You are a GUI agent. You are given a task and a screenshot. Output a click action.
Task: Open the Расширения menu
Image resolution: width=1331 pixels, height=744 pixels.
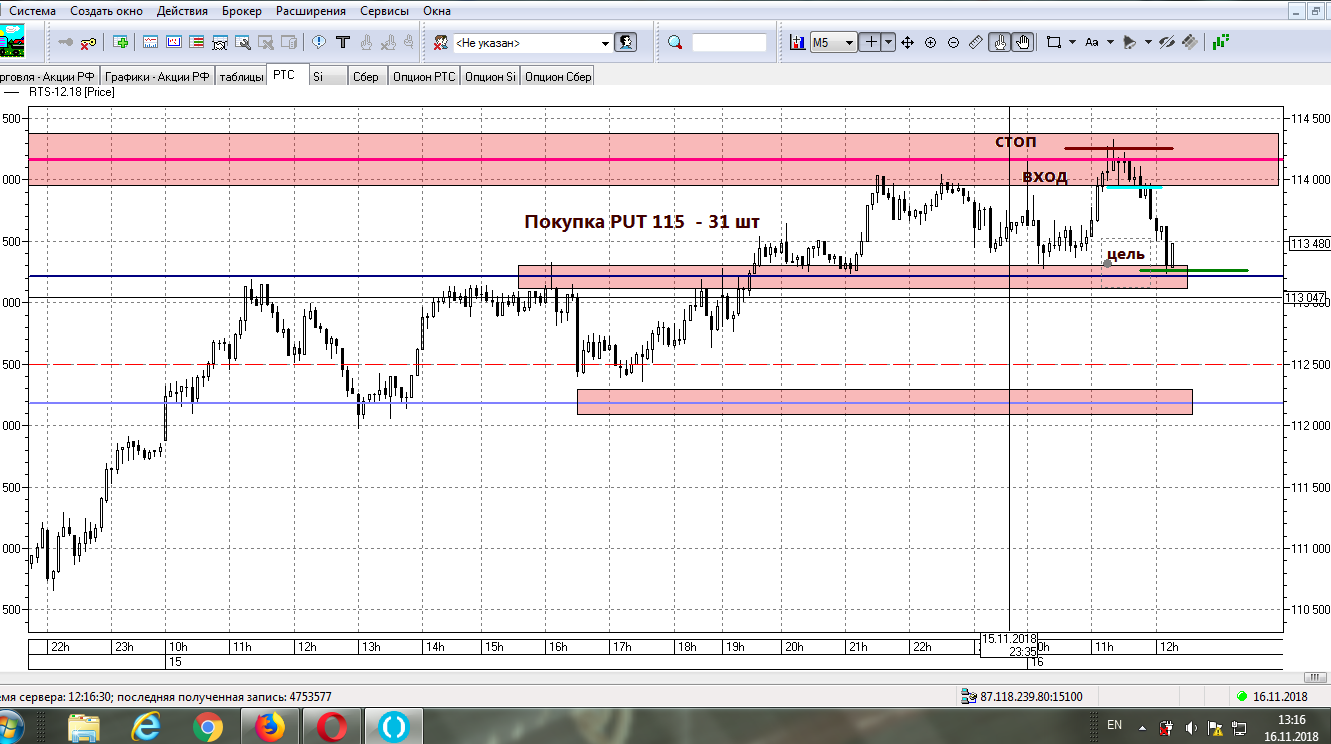tap(310, 11)
